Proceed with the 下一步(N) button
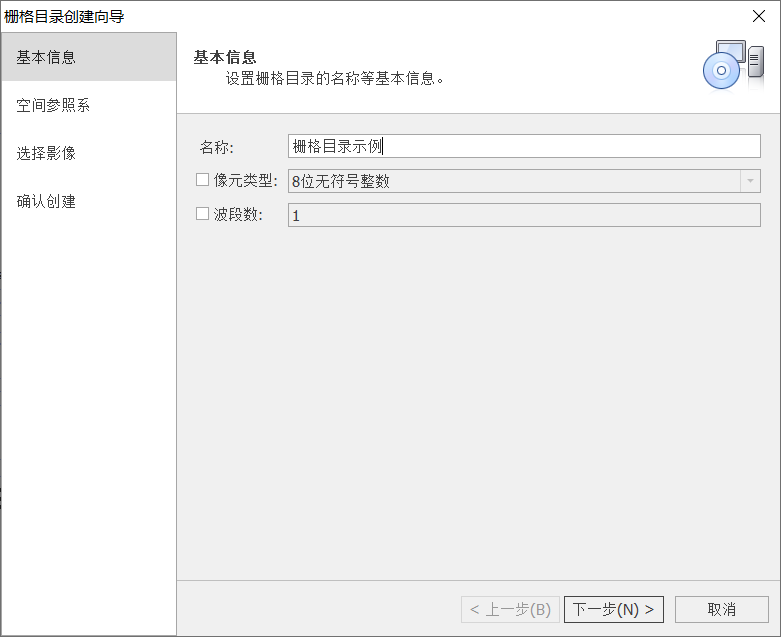This screenshot has height=637, width=781. click(614, 609)
